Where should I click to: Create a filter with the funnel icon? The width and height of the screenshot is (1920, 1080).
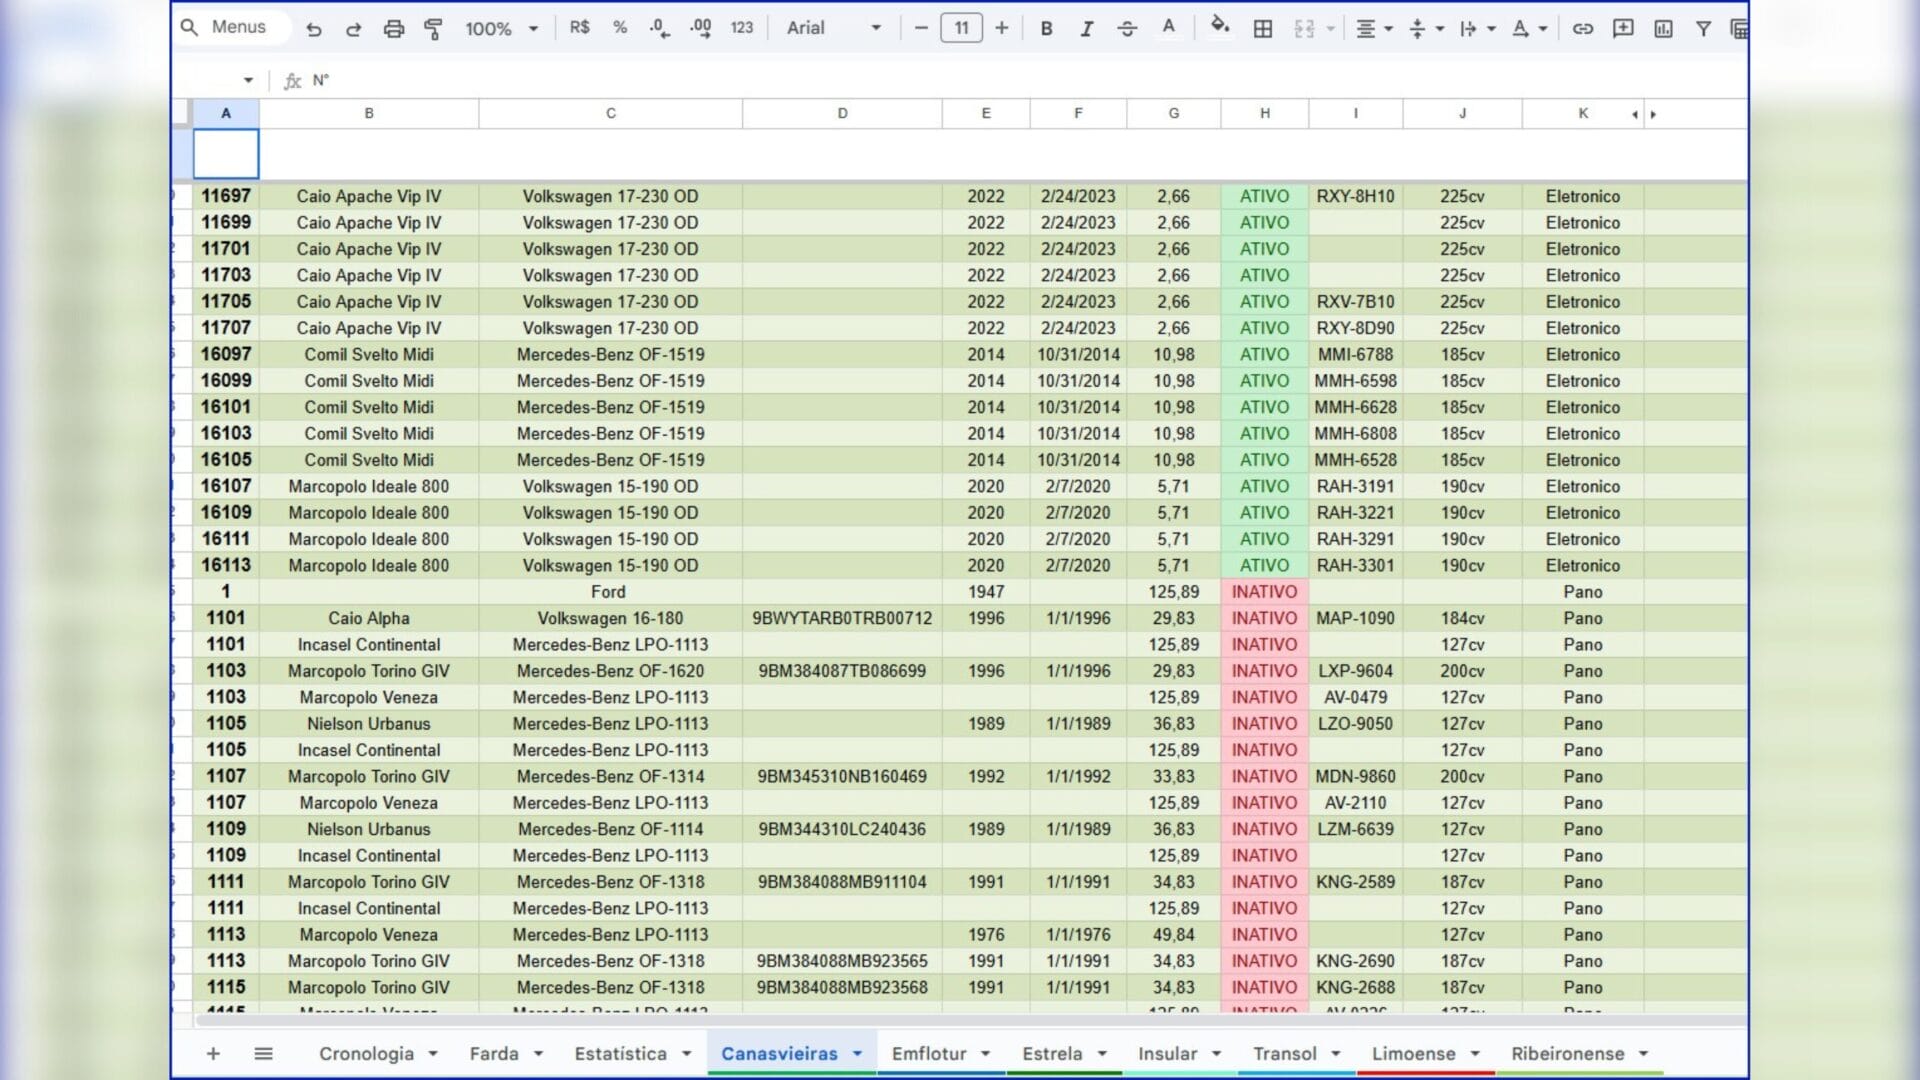click(1703, 29)
